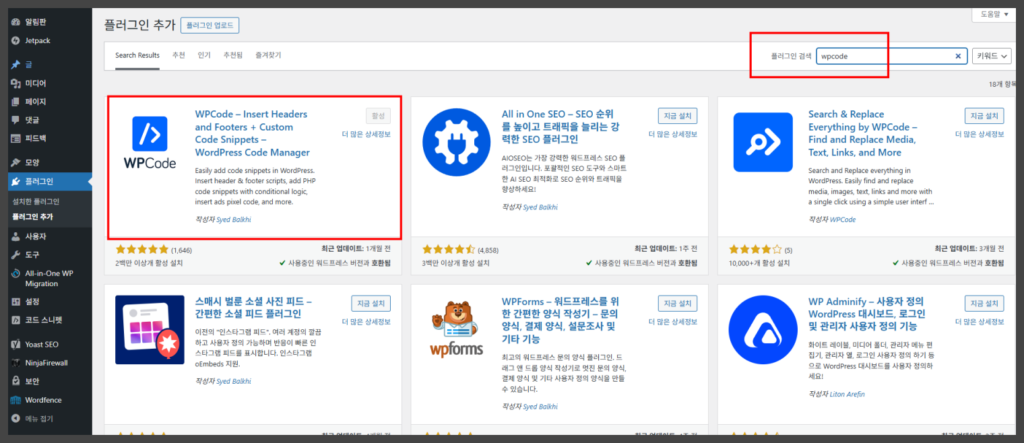Open author link Syed Balkhi under WPCode

[x=233, y=220]
